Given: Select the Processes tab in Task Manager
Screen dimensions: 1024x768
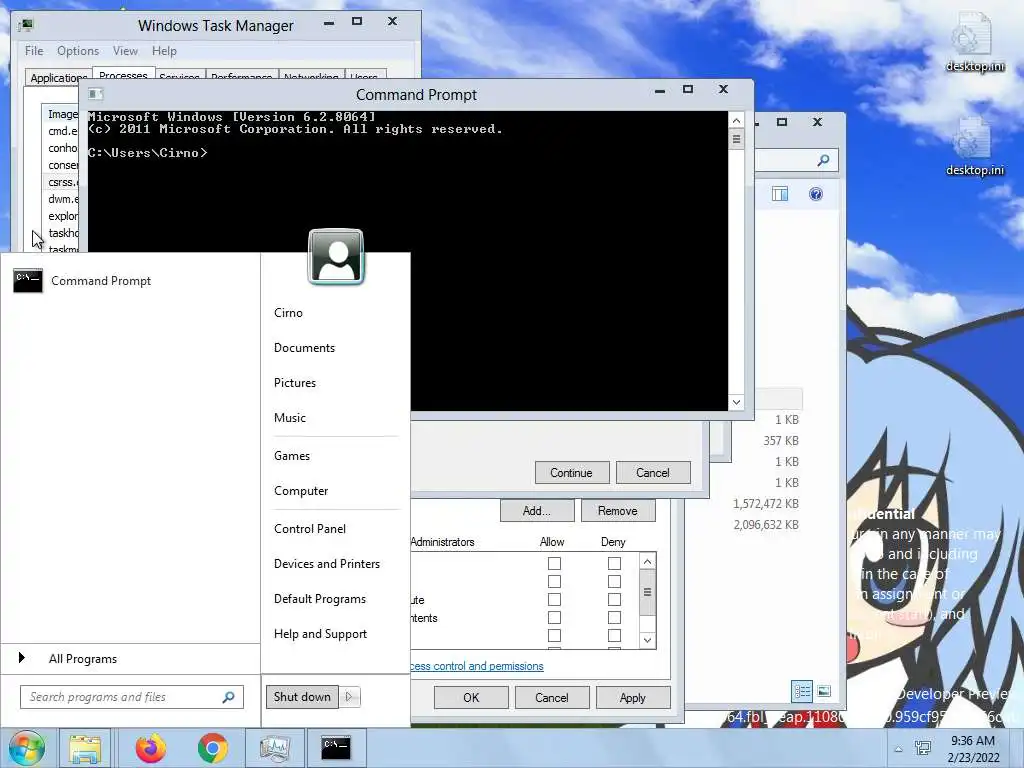Looking at the screenshot, I should point(123,74).
